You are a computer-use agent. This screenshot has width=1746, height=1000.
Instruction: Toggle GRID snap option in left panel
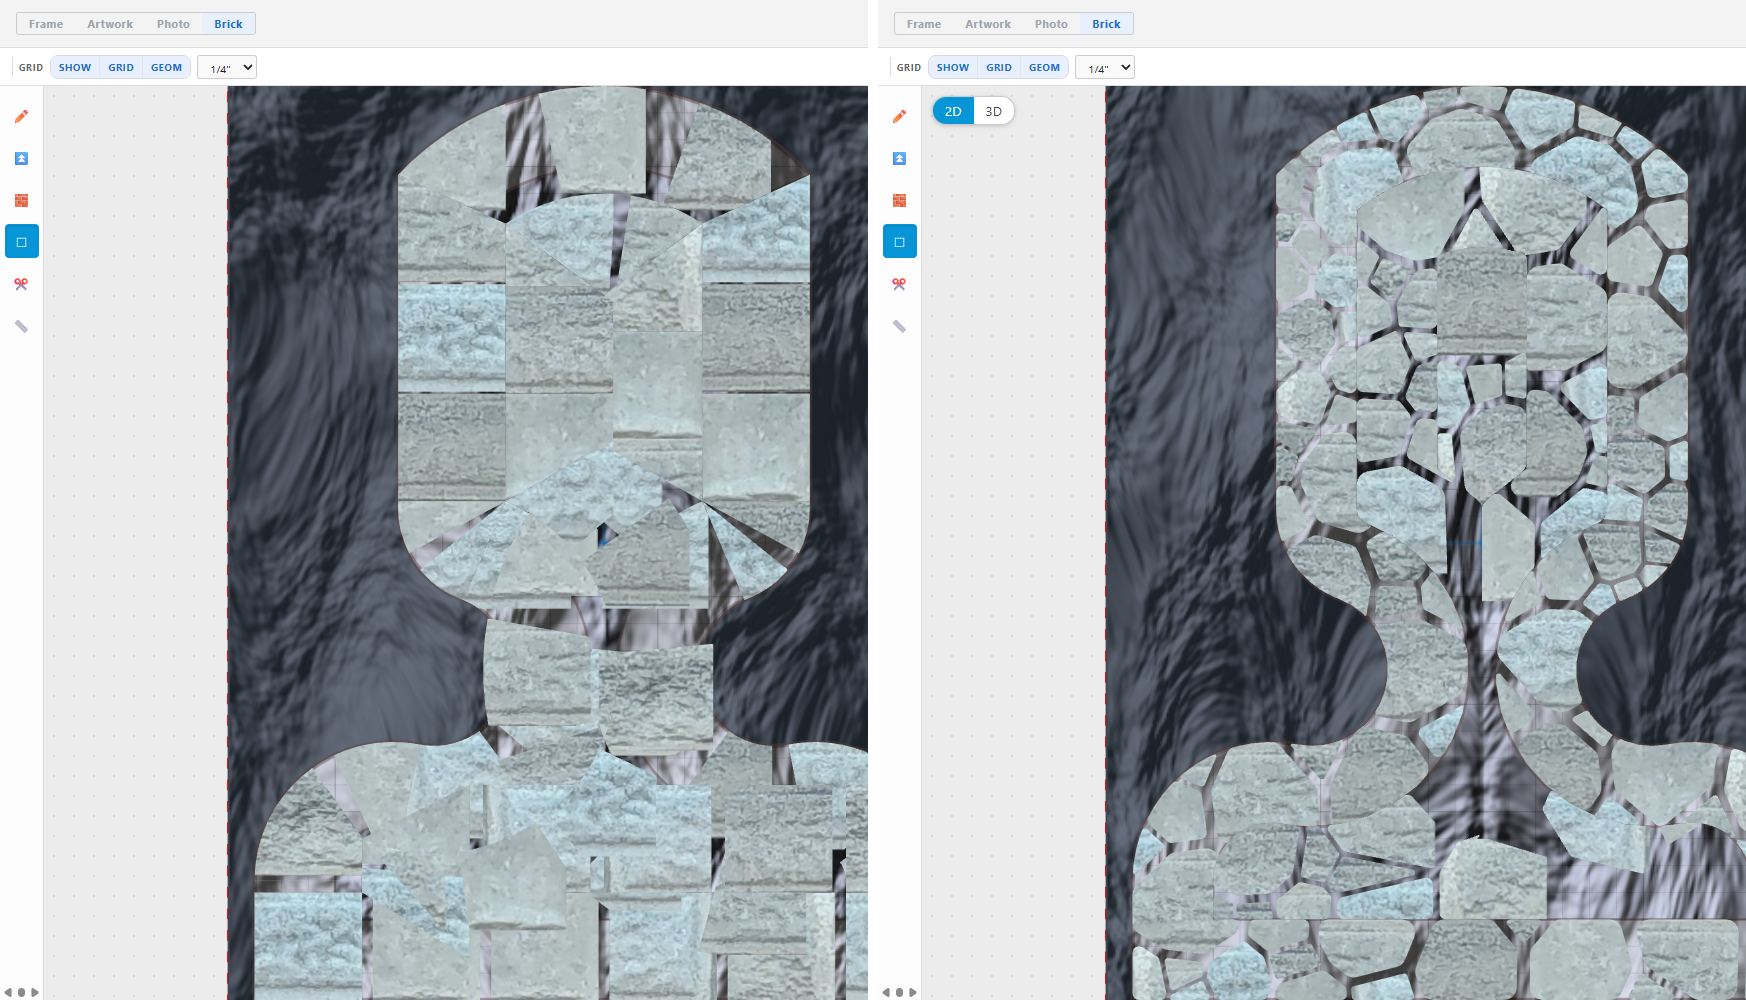point(121,68)
